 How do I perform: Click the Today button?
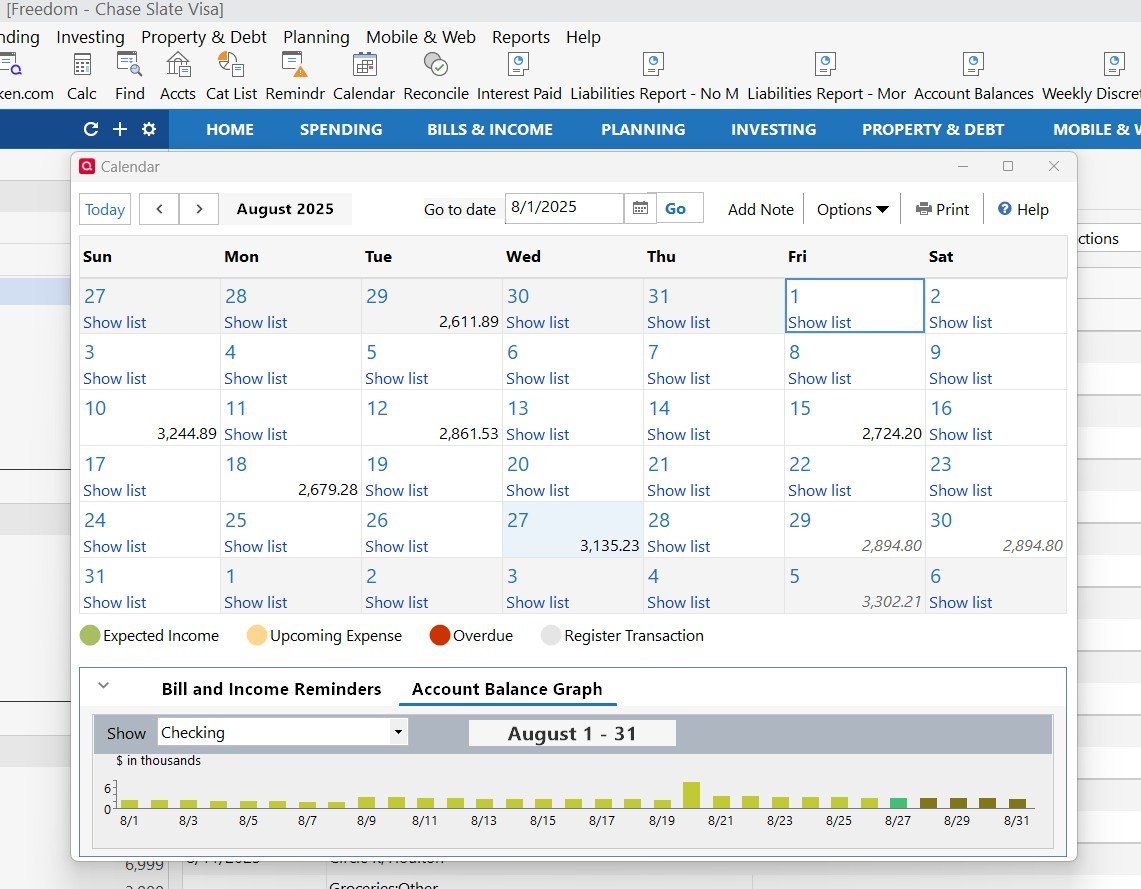(105, 210)
